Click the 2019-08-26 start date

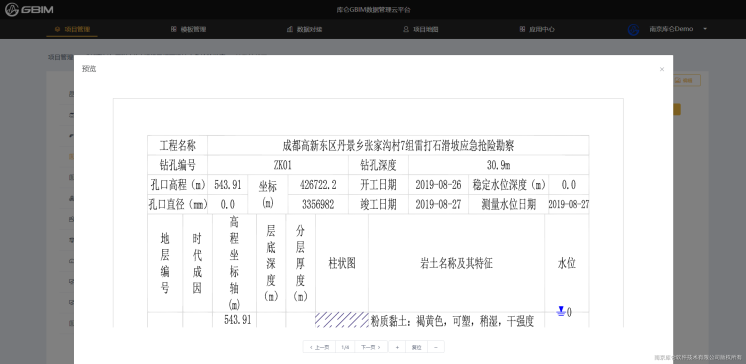click(438, 185)
